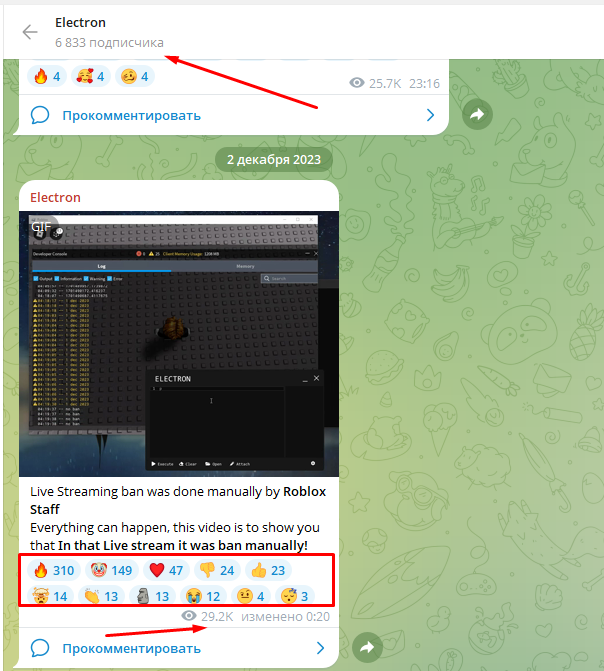The image size is (604, 671).
Task: Expand comments chevron on Roblox ban post
Action: point(320,648)
